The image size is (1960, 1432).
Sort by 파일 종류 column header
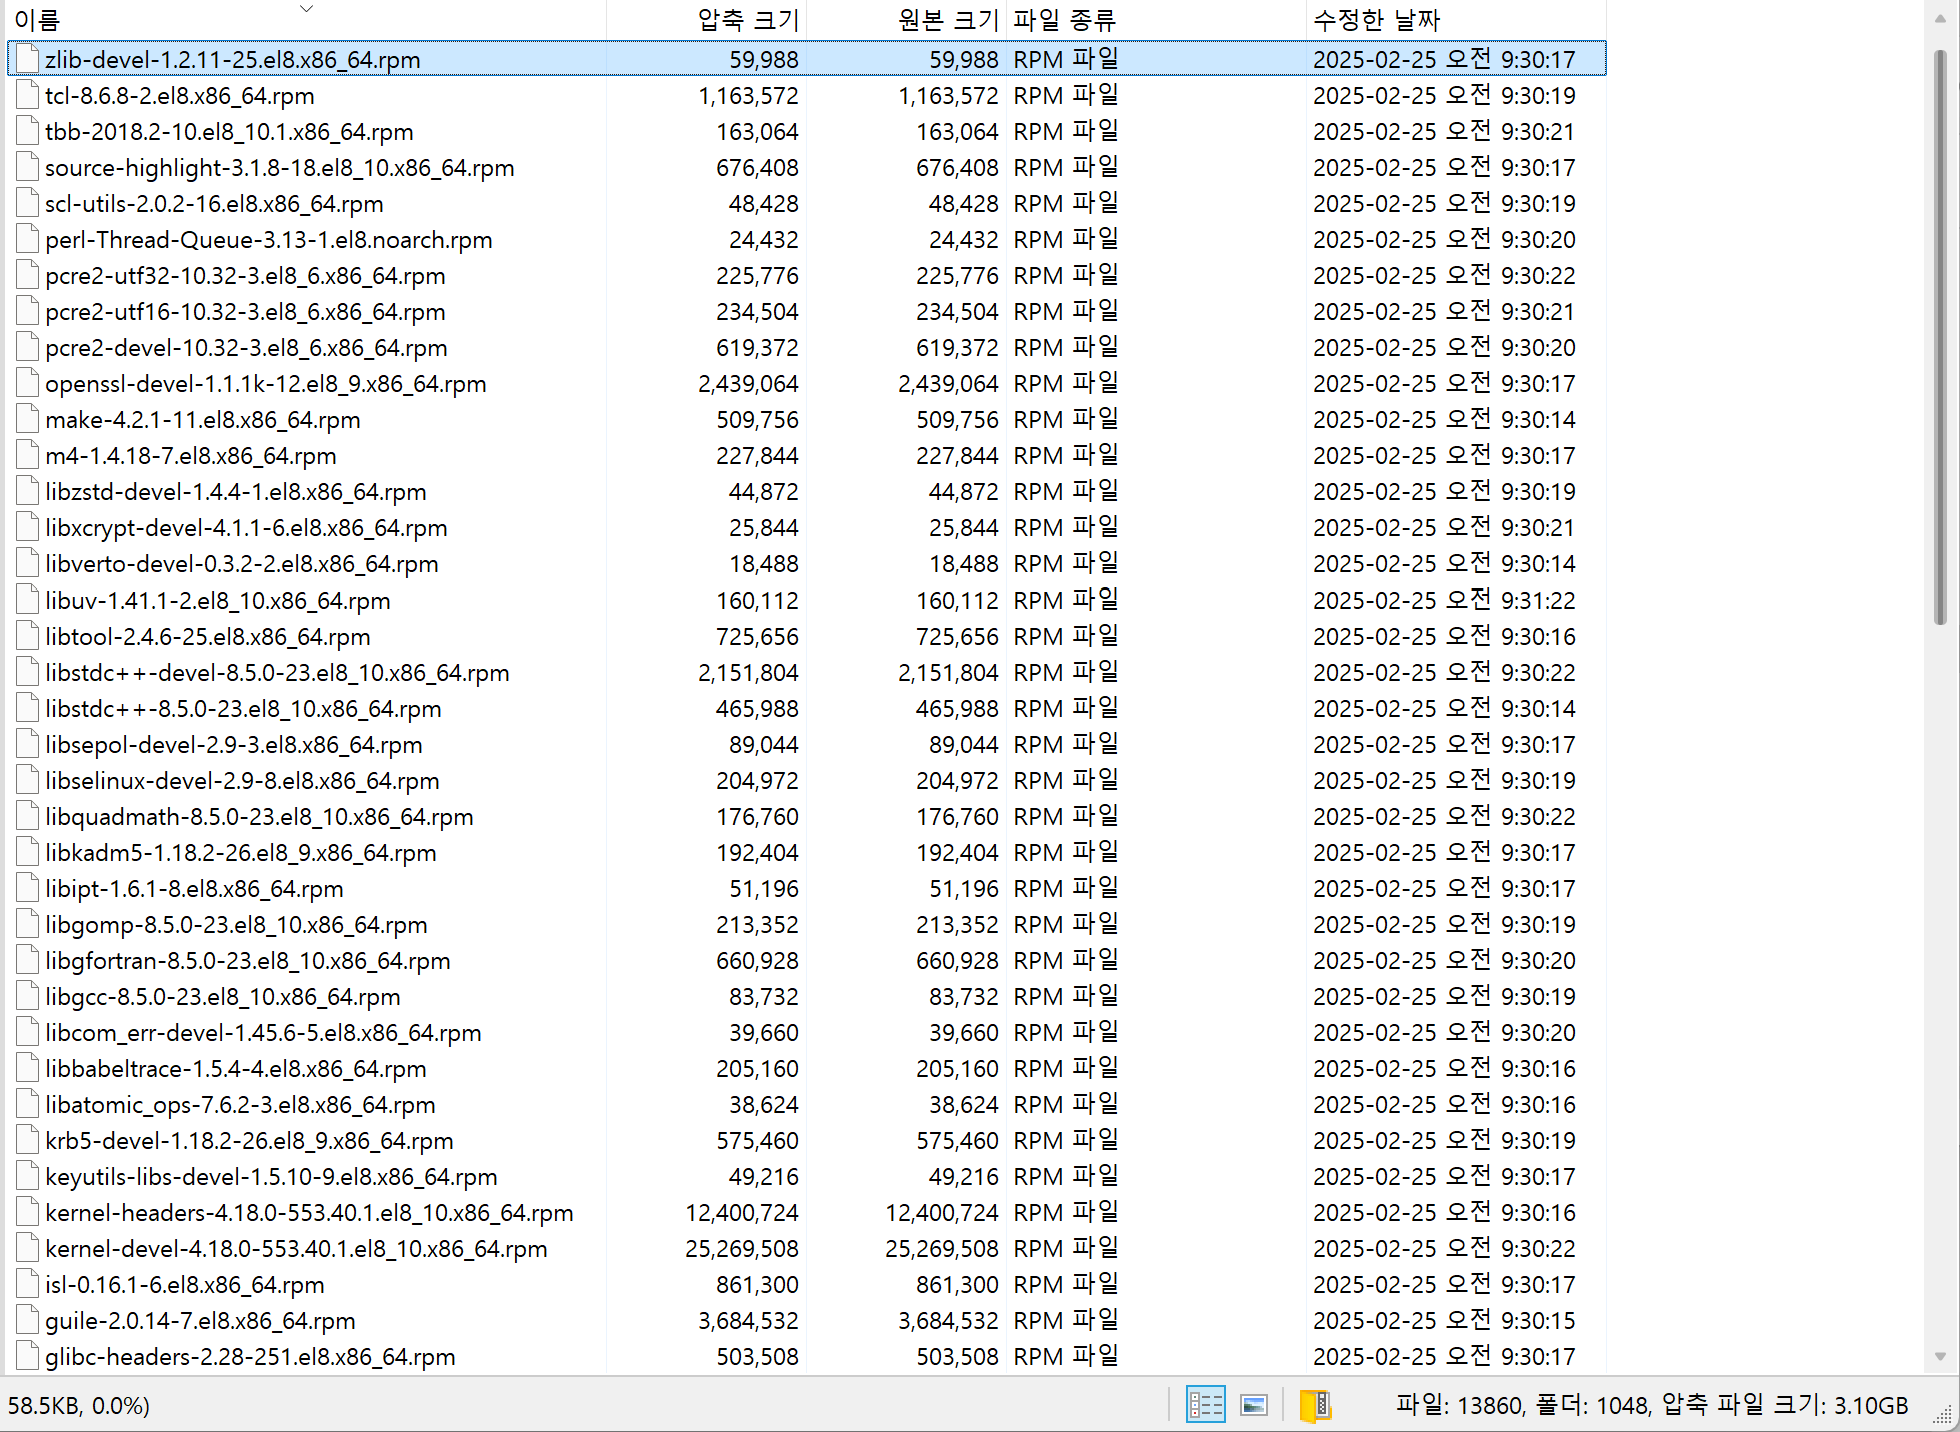1064,20
